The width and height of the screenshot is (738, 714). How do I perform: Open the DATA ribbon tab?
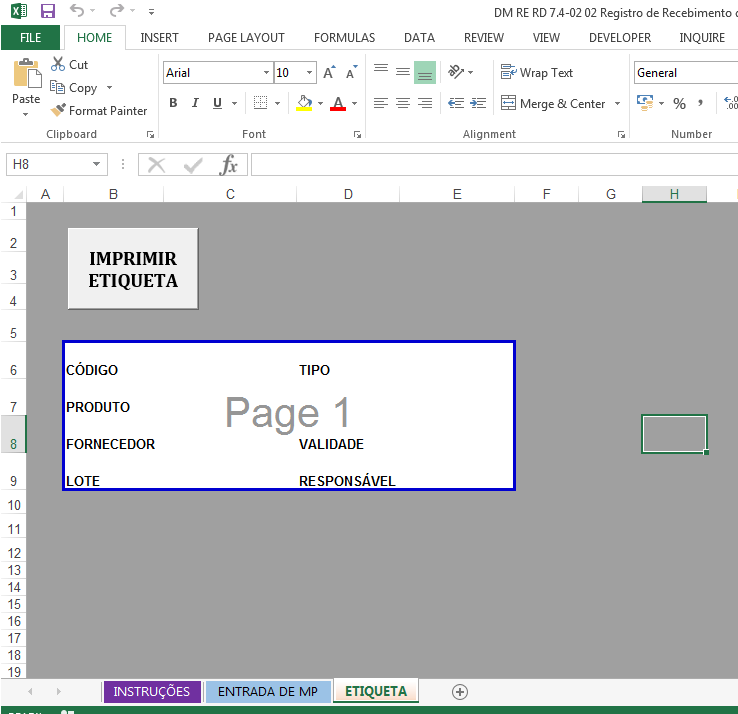[x=419, y=38]
